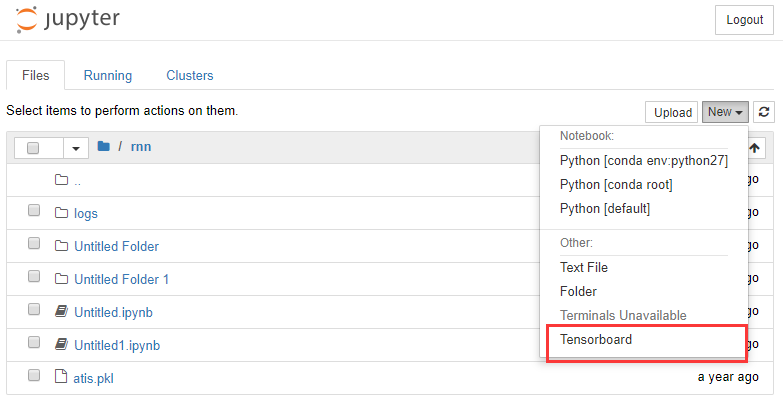Viewport: 783px width, 404px height.
Task: Select Python [conda env:python27] notebook
Action: tap(643, 160)
